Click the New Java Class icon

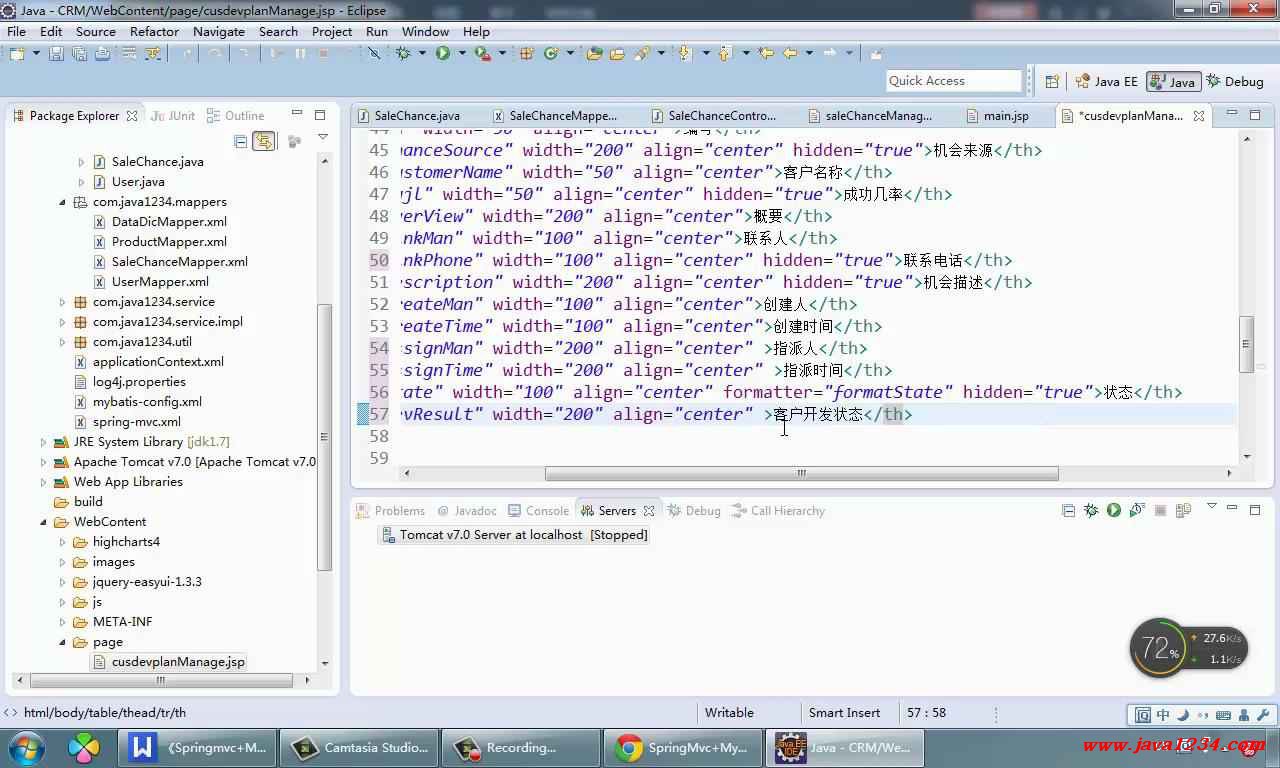551,53
